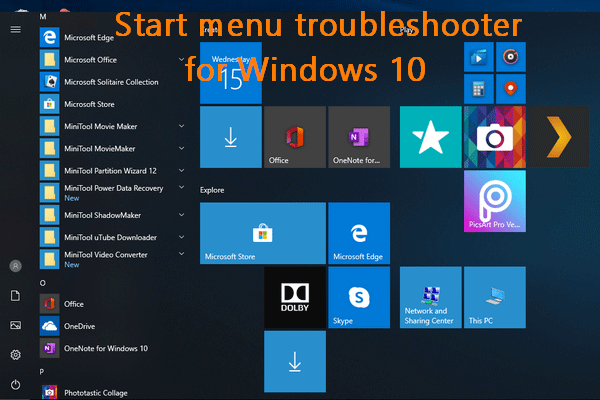This screenshot has height=400, width=600.
Task: Open the OneNote for... tile
Action: pyautogui.click(x=359, y=137)
